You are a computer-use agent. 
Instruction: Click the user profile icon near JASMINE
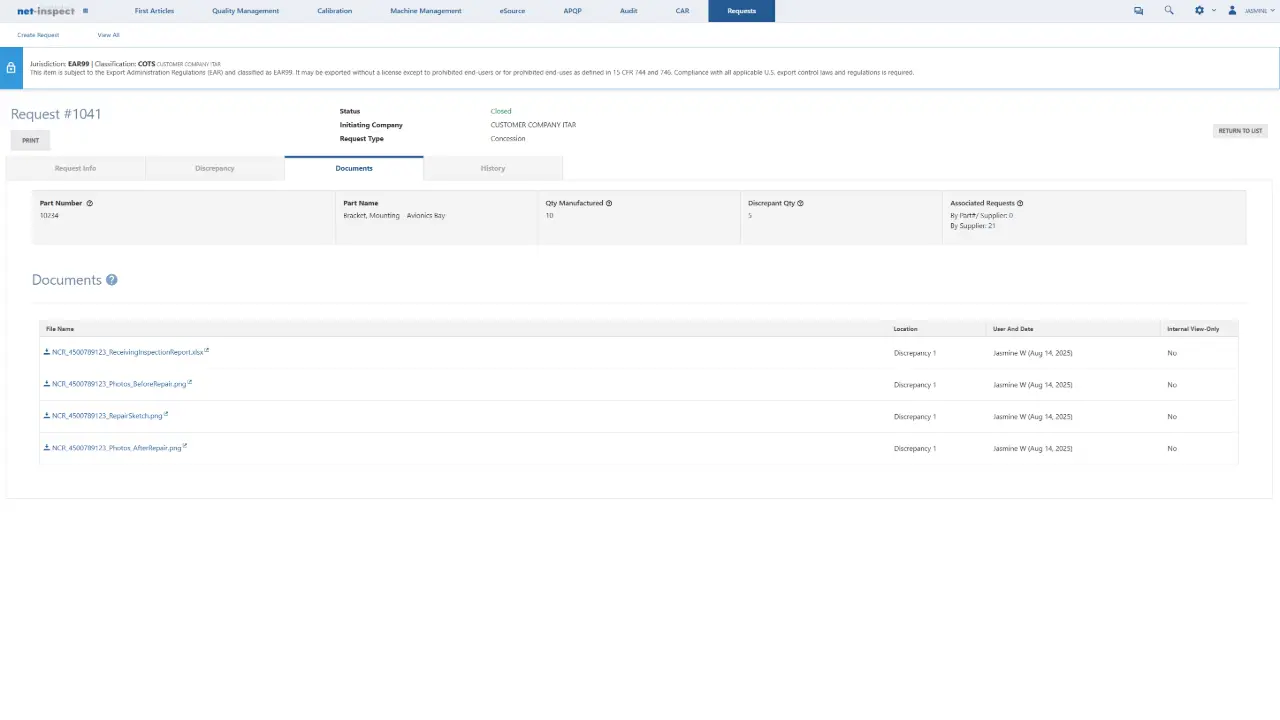point(1231,10)
